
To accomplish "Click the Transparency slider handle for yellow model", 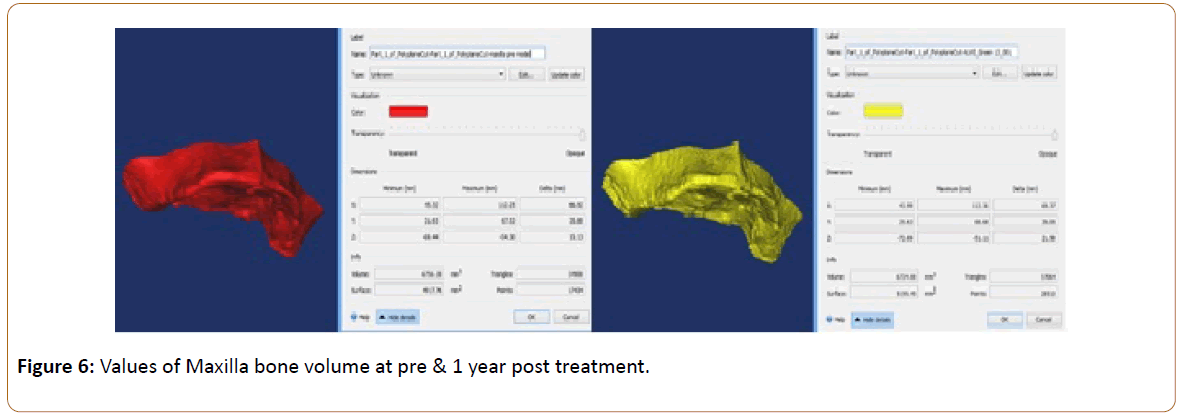I will tap(1055, 134).
